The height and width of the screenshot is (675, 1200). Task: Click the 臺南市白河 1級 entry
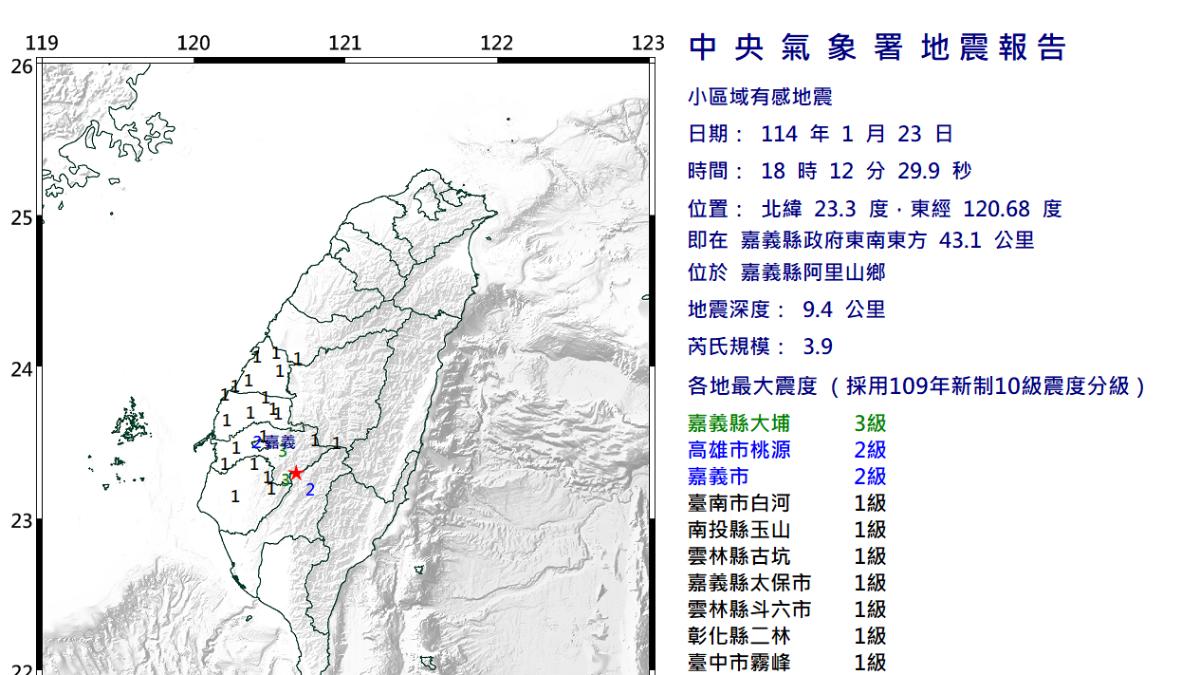click(788, 503)
